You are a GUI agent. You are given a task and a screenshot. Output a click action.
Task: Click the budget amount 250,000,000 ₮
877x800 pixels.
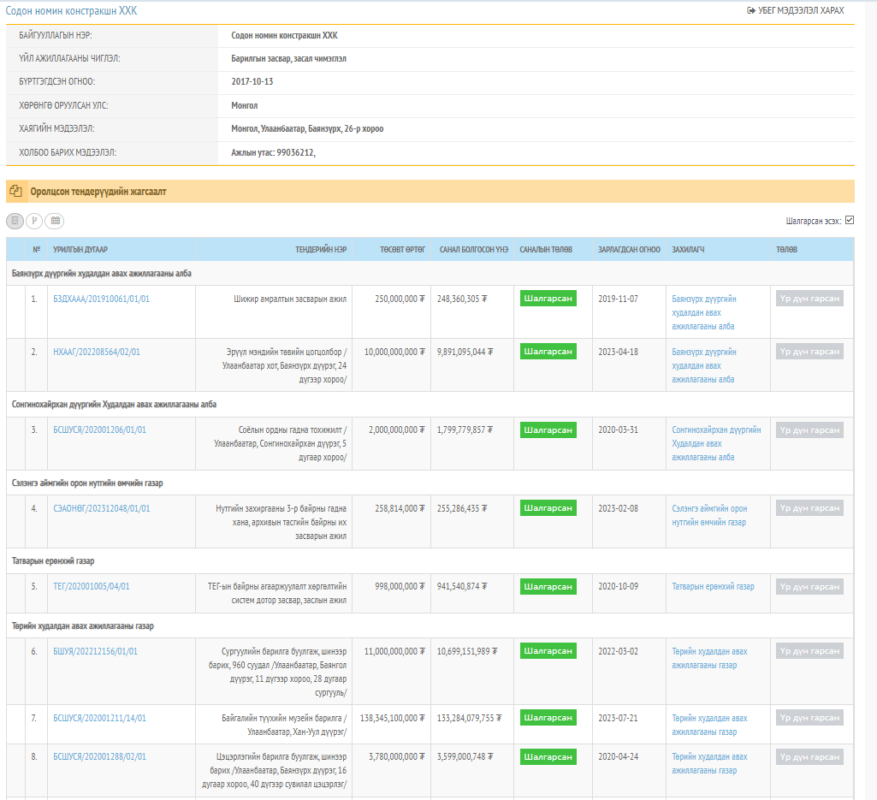tap(400, 299)
